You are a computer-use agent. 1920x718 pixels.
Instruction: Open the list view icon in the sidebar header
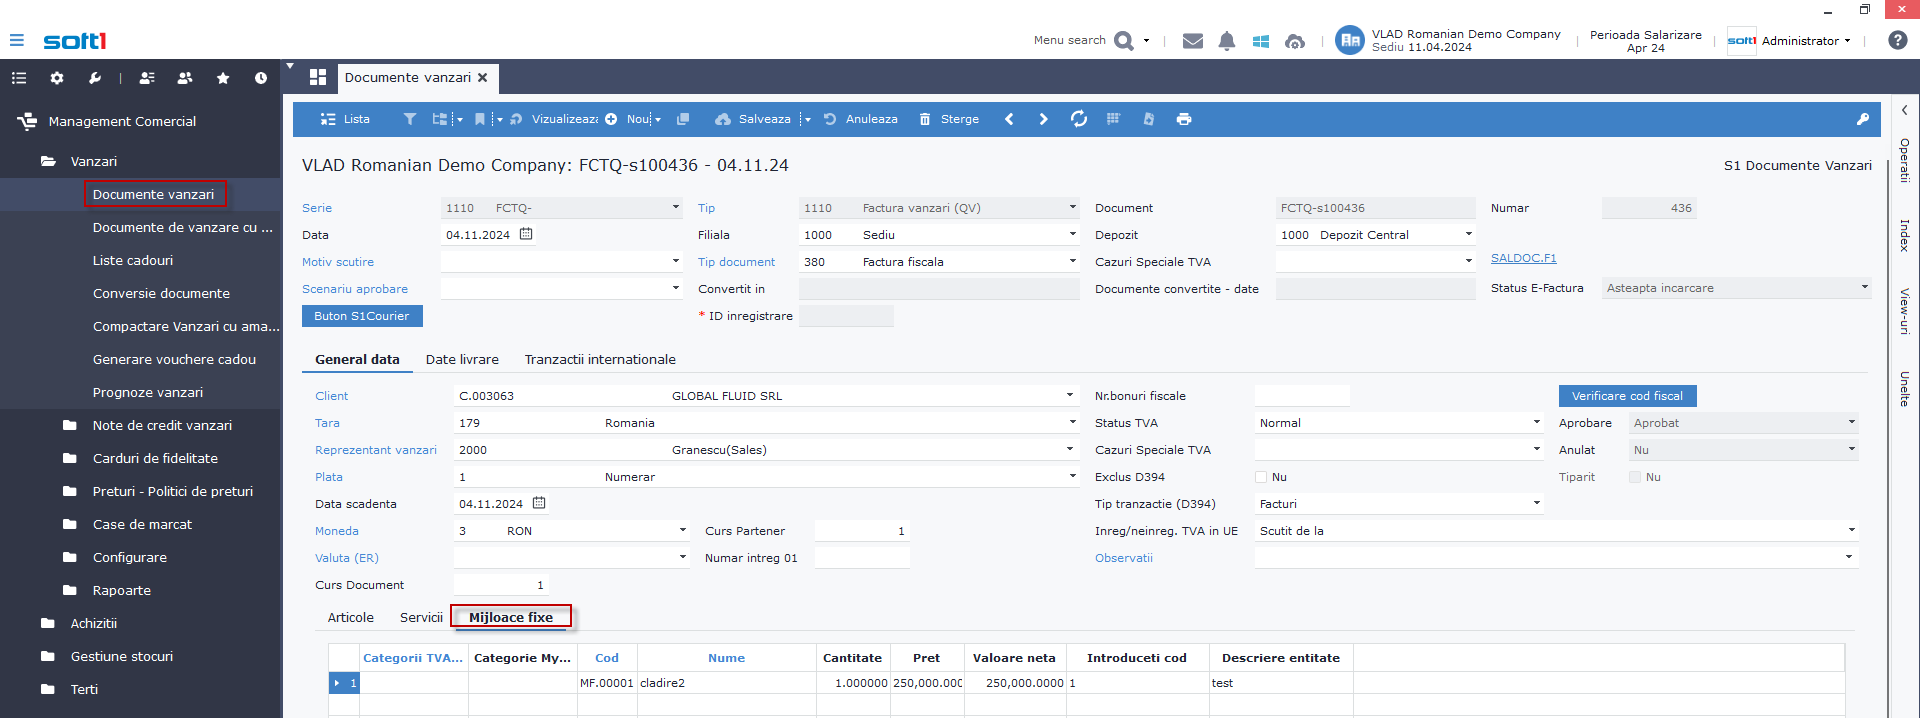click(19, 78)
